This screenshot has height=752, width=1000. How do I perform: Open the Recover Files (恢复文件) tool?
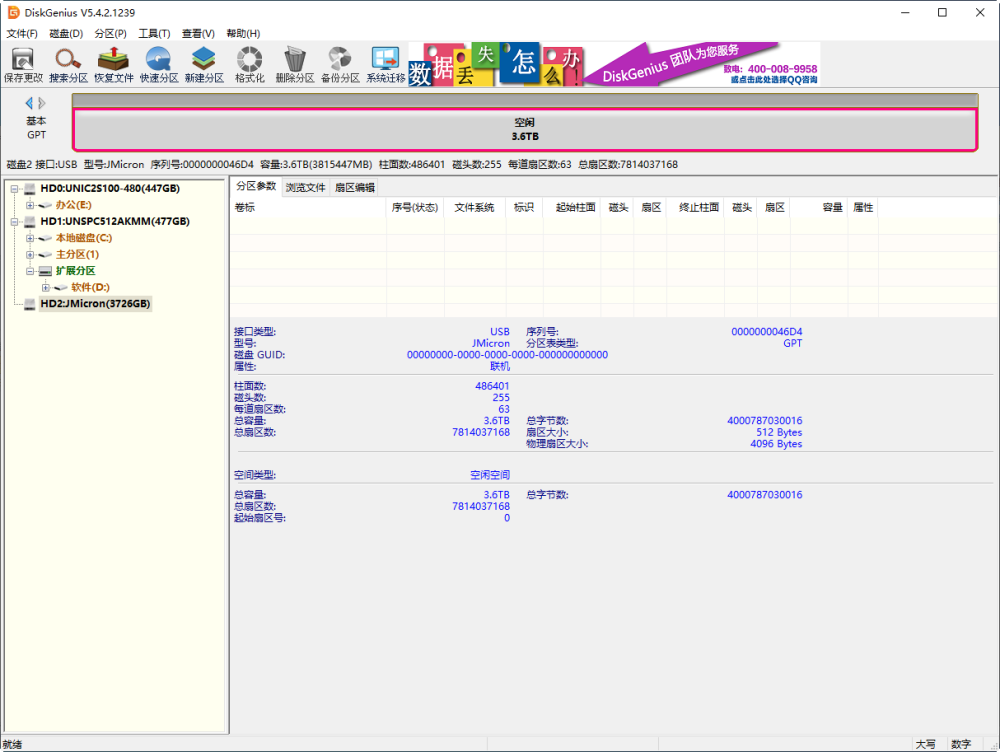pyautogui.click(x=113, y=64)
